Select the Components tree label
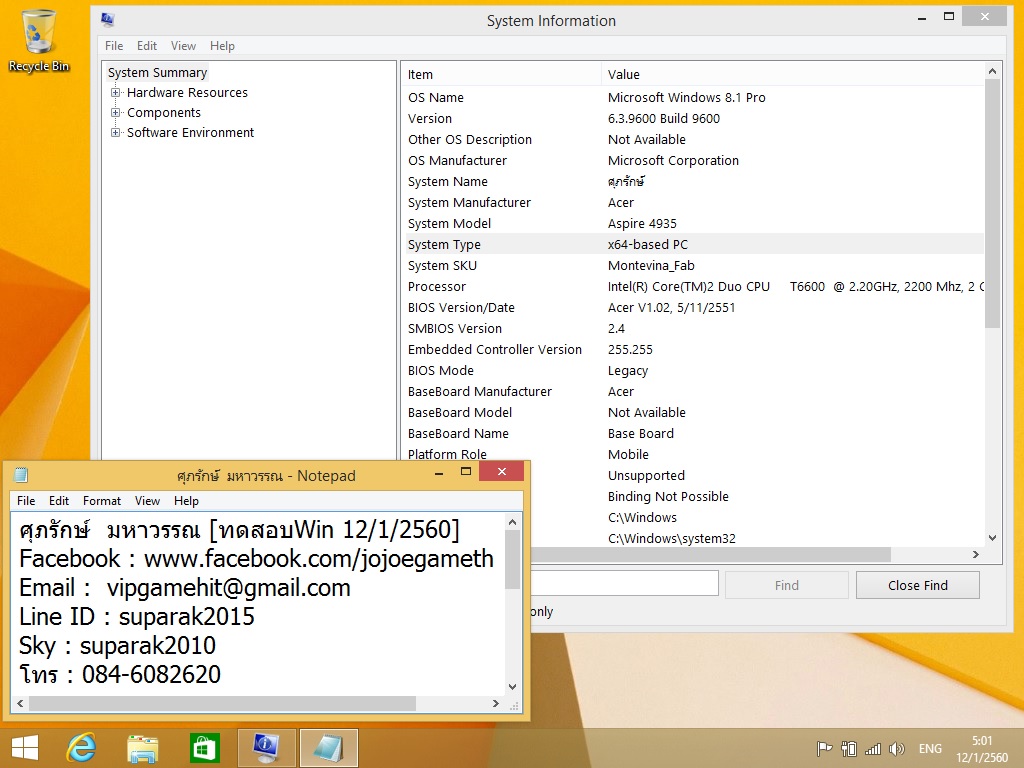Image resolution: width=1024 pixels, height=768 pixels. (164, 112)
